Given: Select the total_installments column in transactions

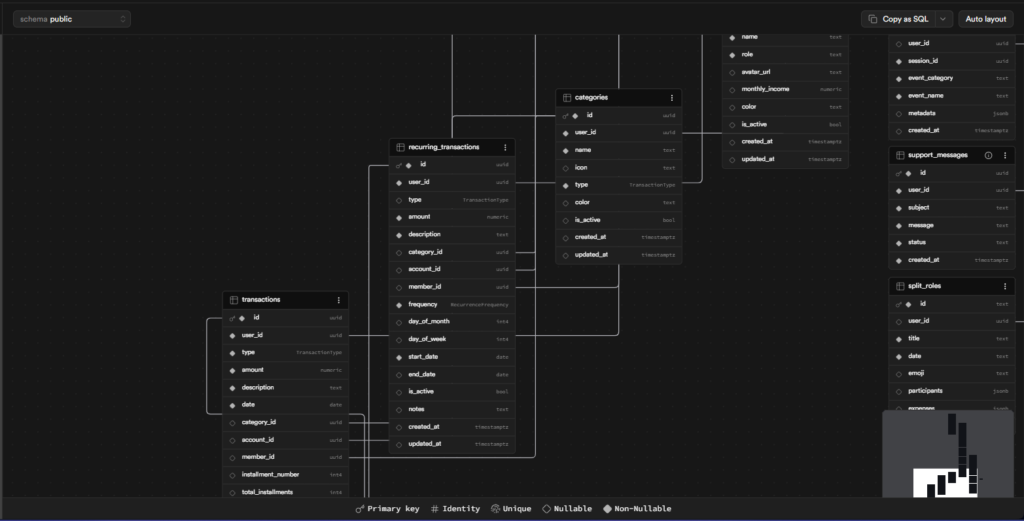Looking at the screenshot, I should click(x=285, y=492).
